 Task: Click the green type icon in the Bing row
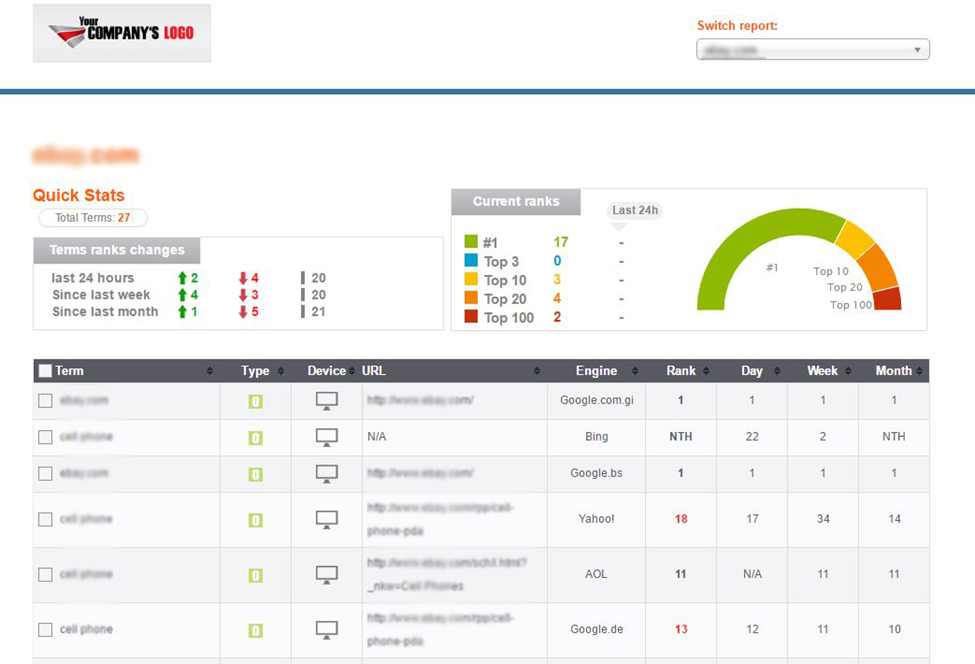click(256, 438)
